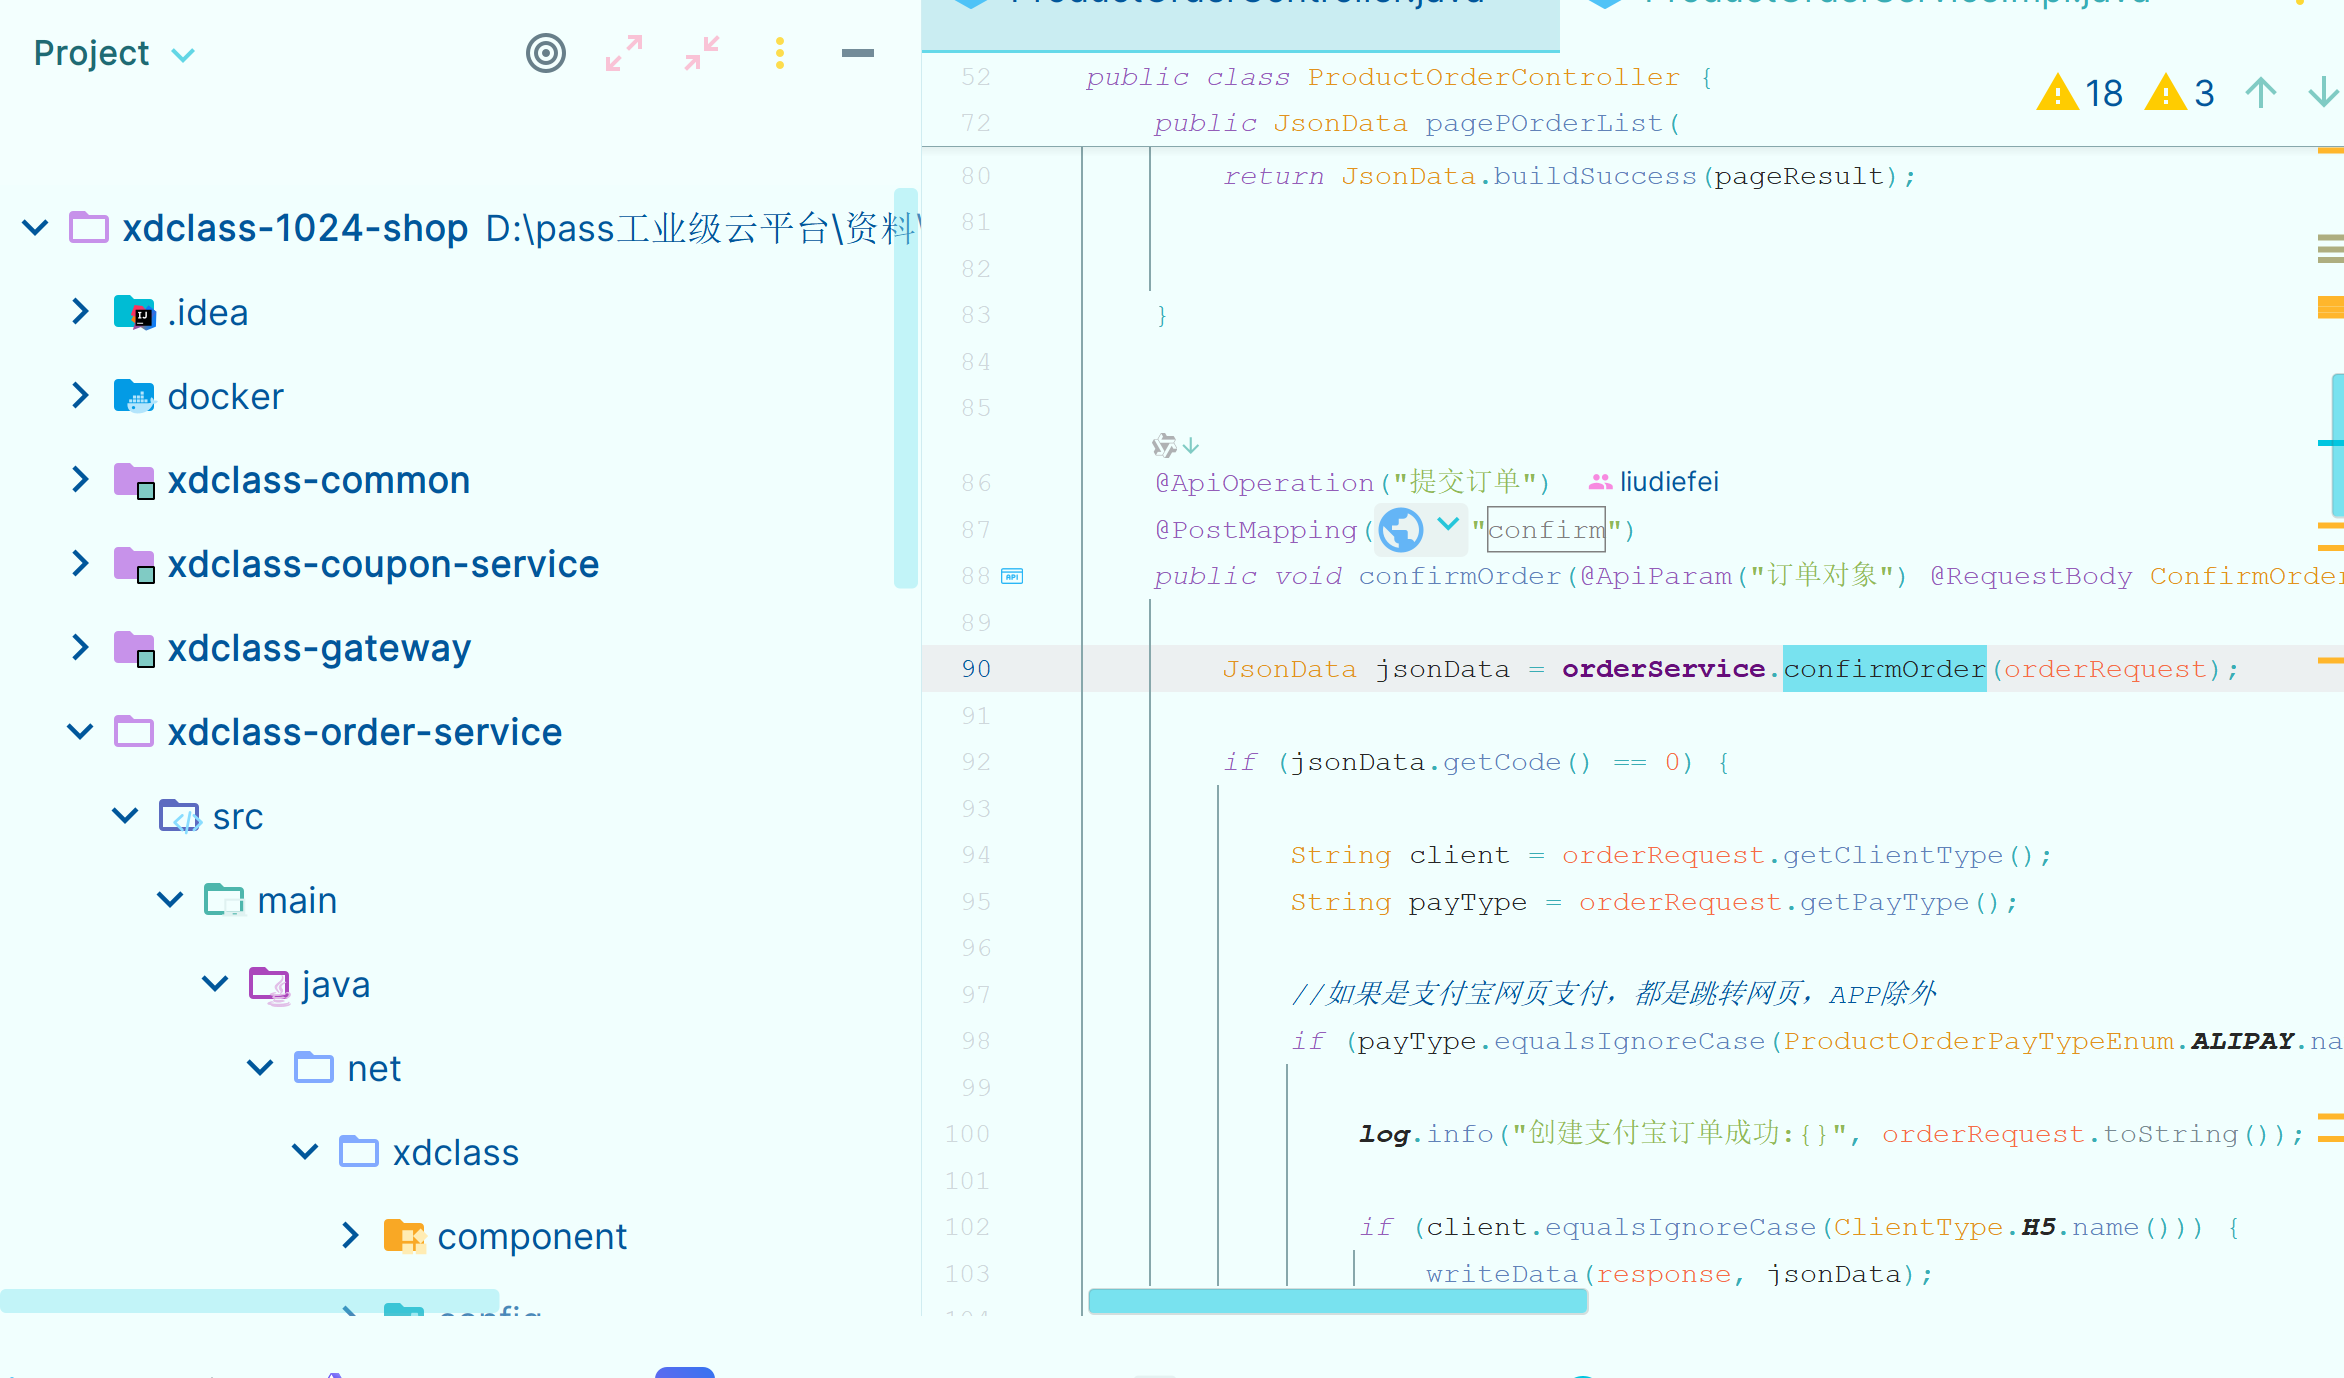Collapse the xdclass-order-service module
Image resolution: width=2344 pixels, height=1378 pixels.
[x=80, y=732]
